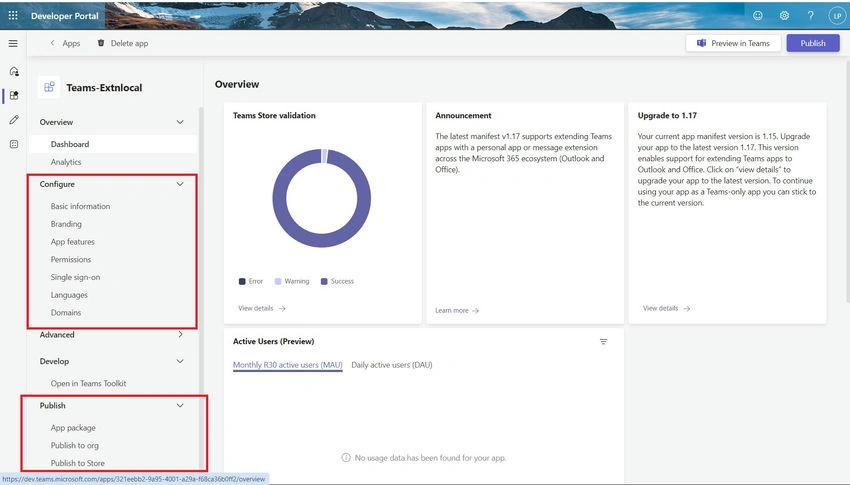850x485 pixels.
Task: Click View details under Teams Store validation
Action: [262, 308]
